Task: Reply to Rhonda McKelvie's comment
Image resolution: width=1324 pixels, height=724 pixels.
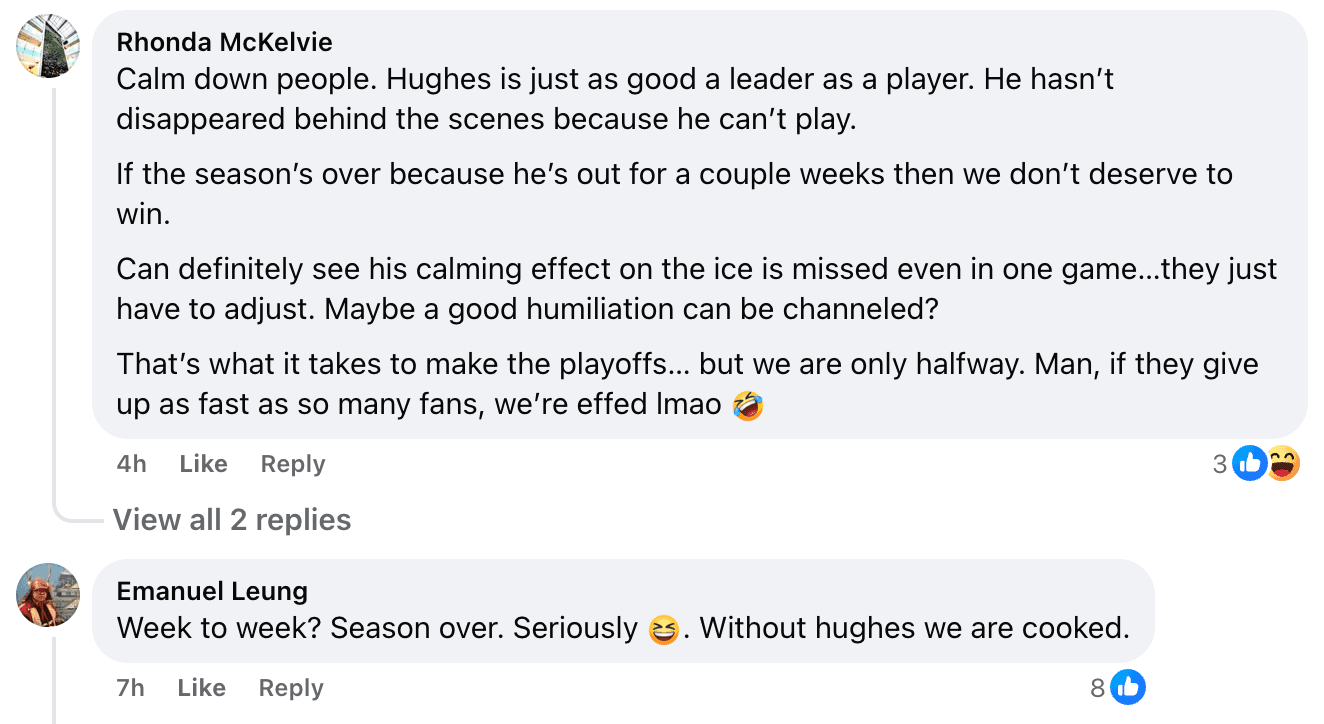Action: [x=292, y=464]
